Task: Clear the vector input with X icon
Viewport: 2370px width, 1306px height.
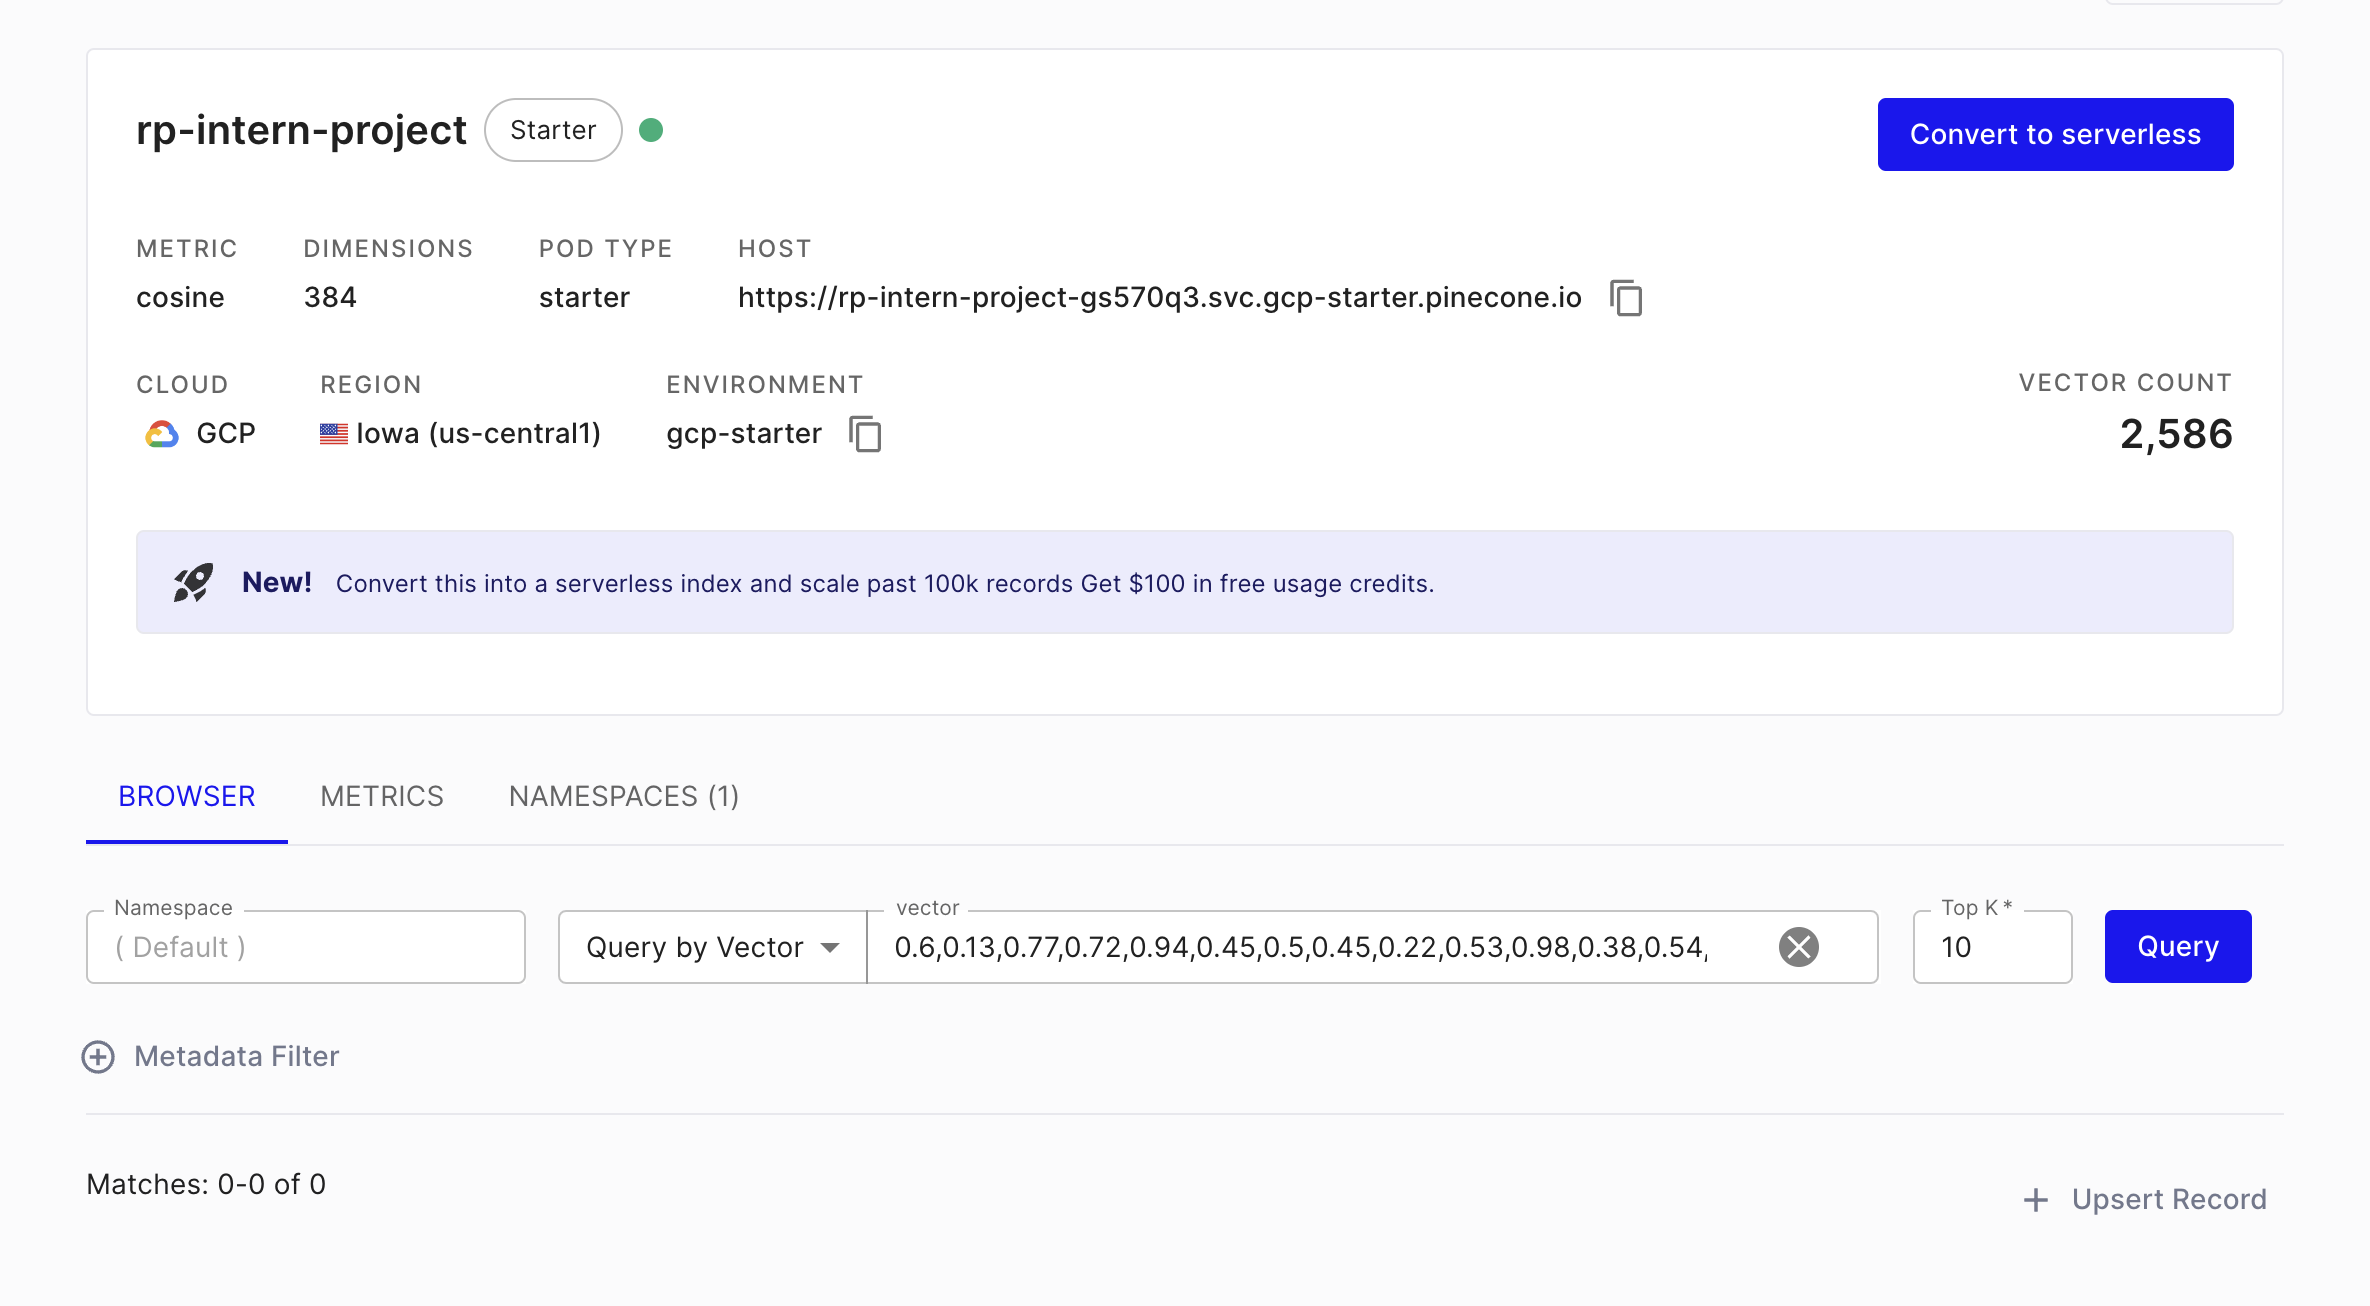Action: click(1798, 947)
